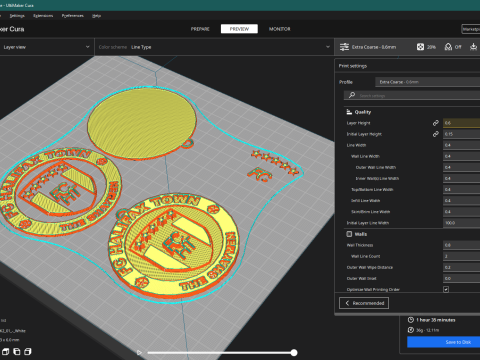
Task: Edit the Outer Wall Inset field
Action: click(x=462, y=278)
